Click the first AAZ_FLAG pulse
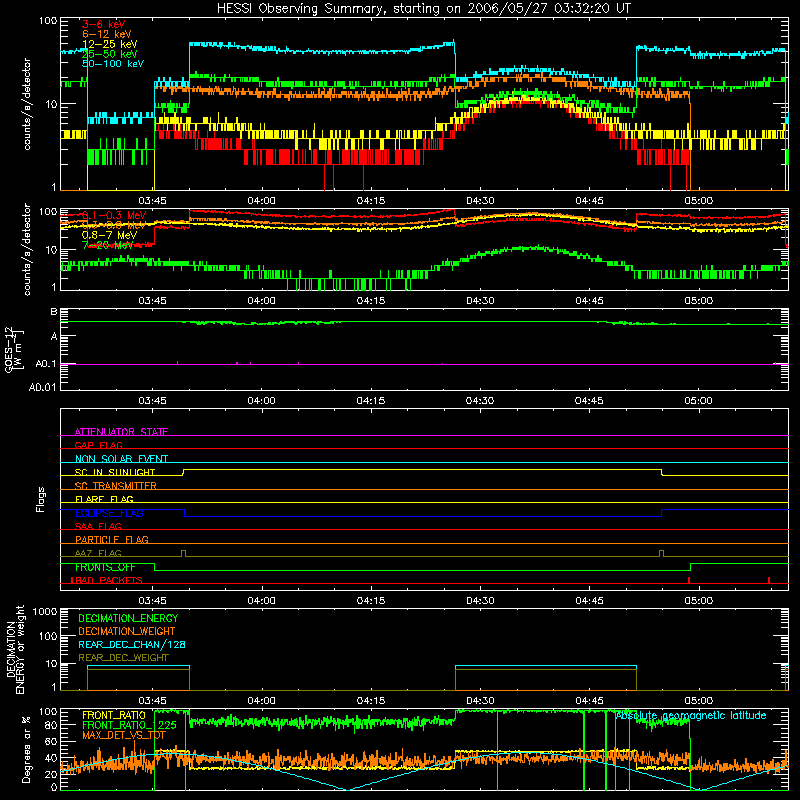The height and width of the screenshot is (800, 800). click(x=184, y=554)
